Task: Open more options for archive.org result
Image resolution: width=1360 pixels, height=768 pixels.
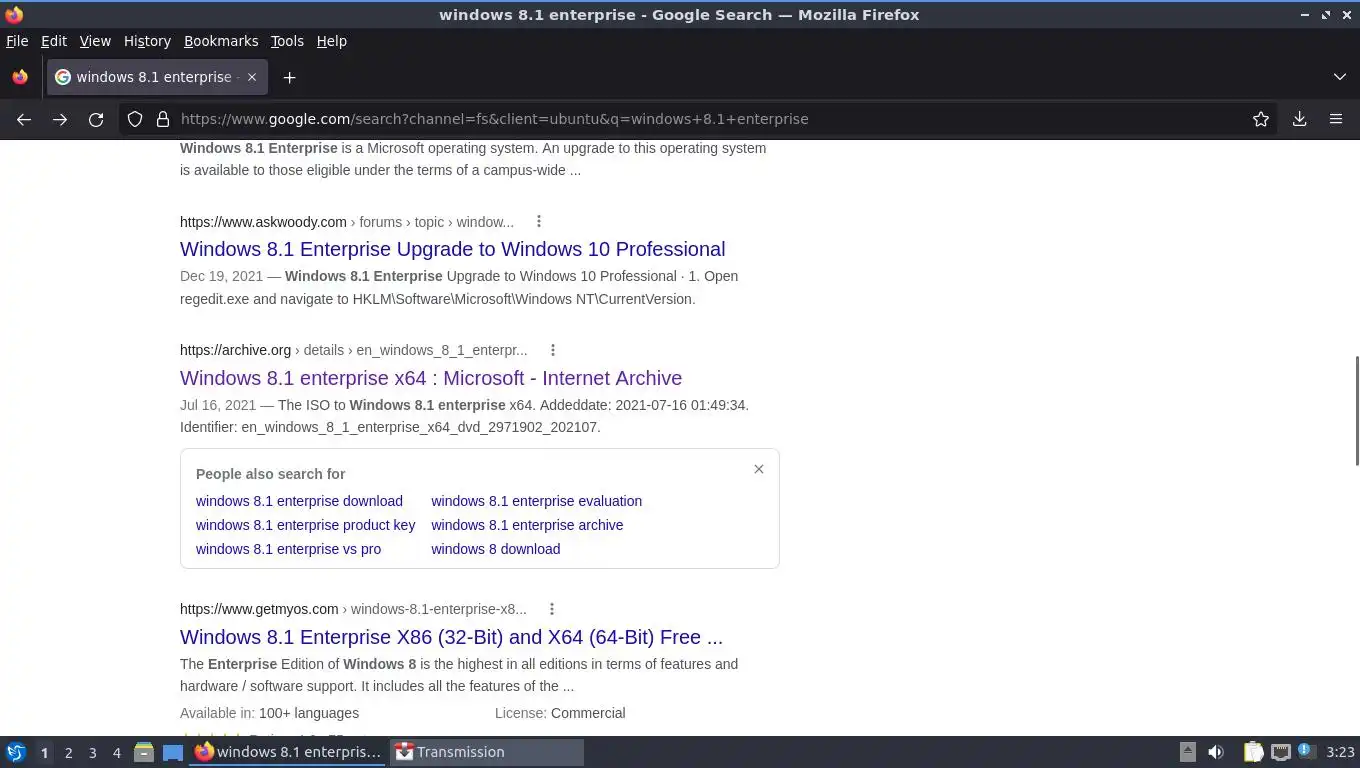Action: (x=552, y=350)
